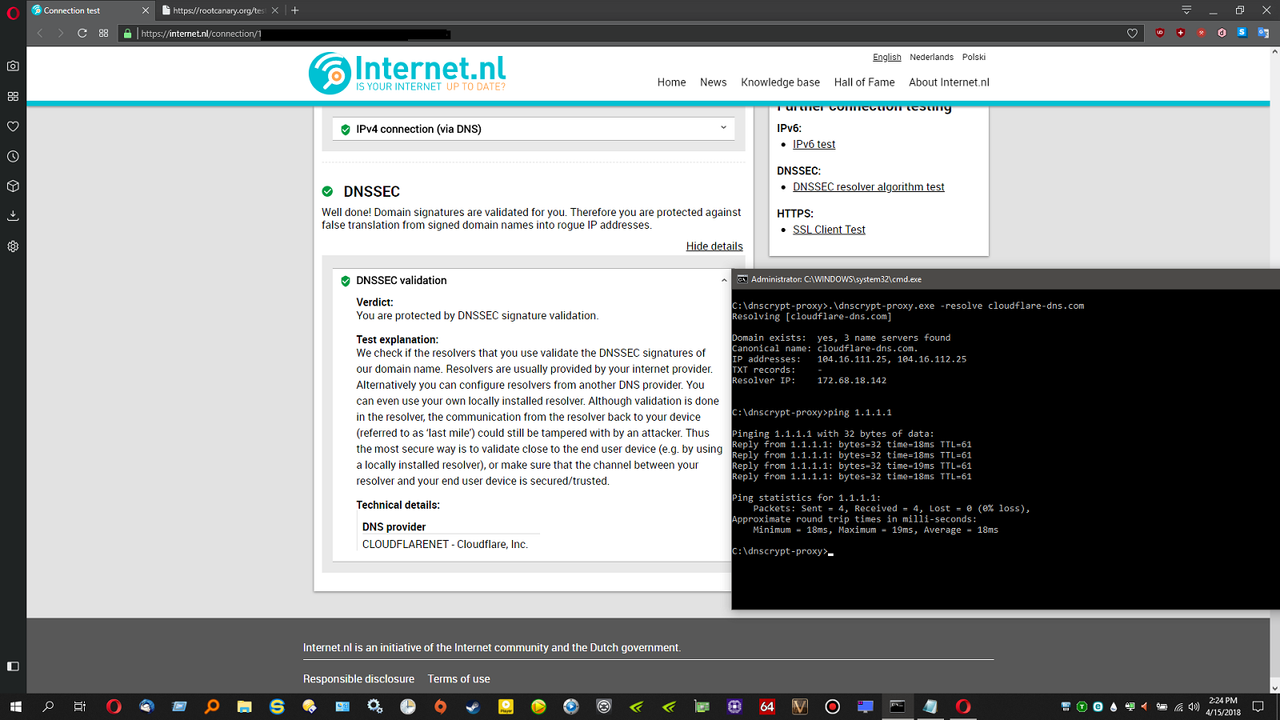The width and height of the screenshot is (1280, 720).
Task: Open the Extensions grid icon in sidebar
Action: [12, 96]
